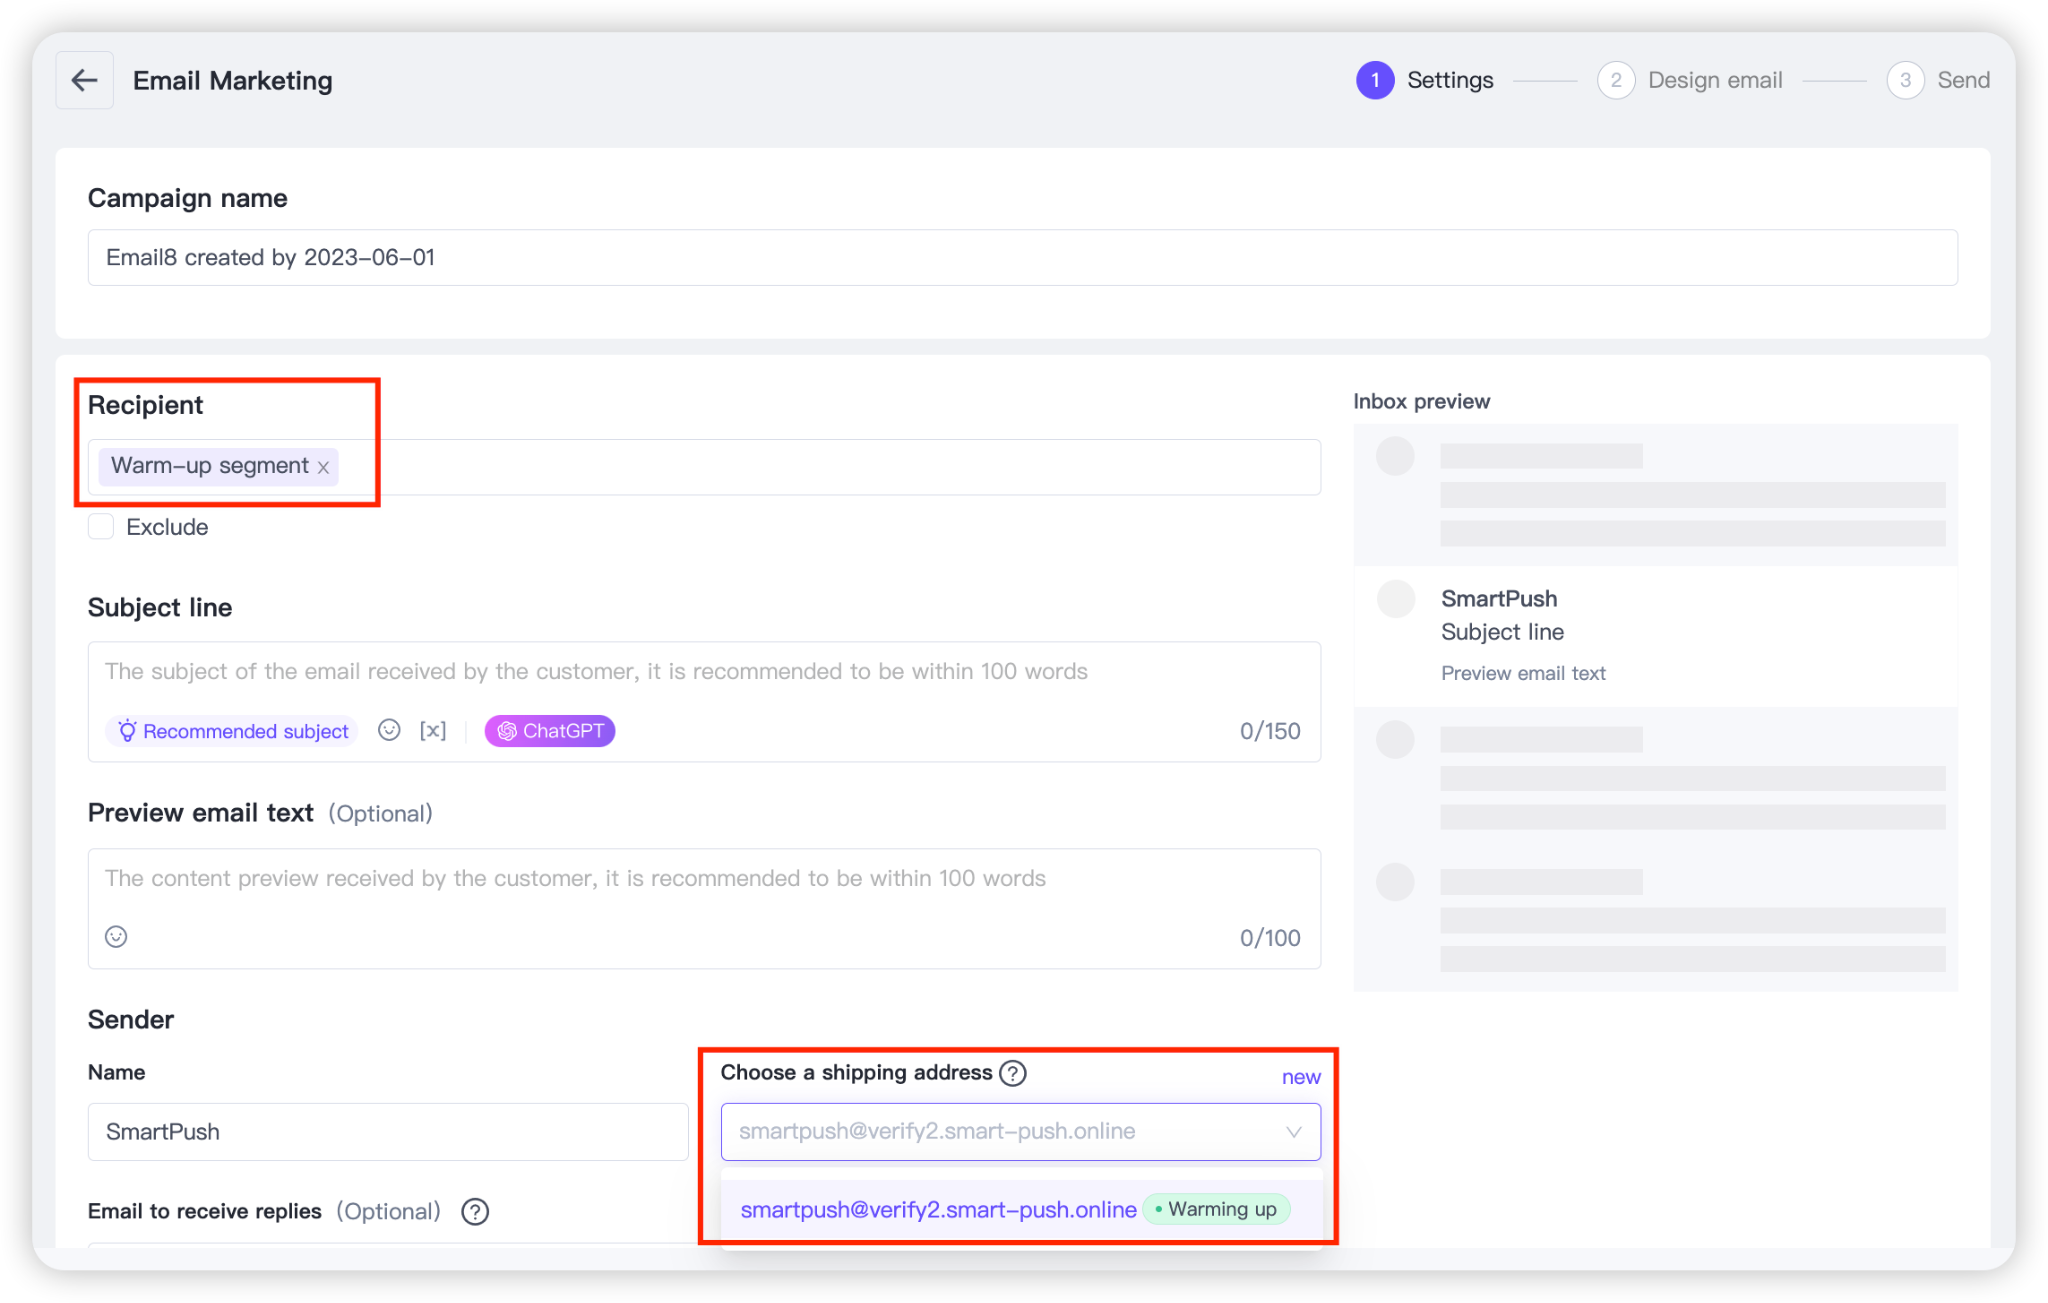Open Recommended subject suggestions
This screenshot has width=2048, height=1303.
[233, 731]
